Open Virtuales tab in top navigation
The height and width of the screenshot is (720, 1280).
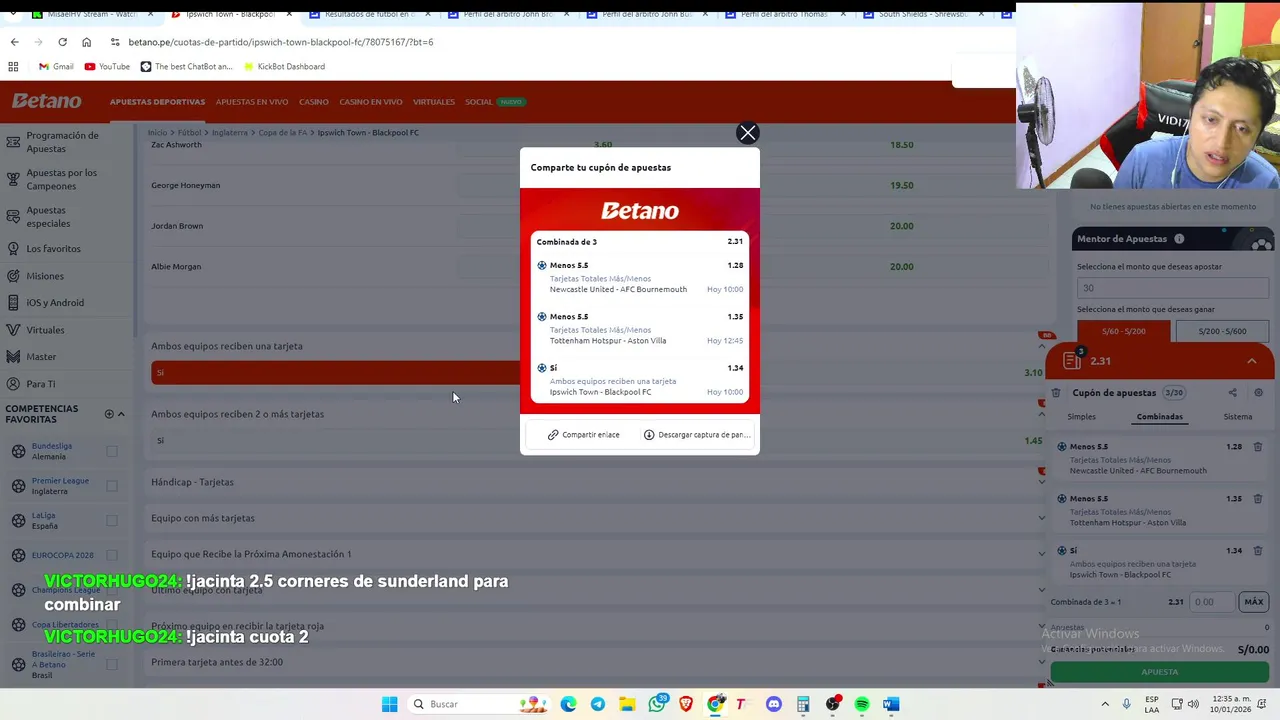pyautogui.click(x=434, y=102)
